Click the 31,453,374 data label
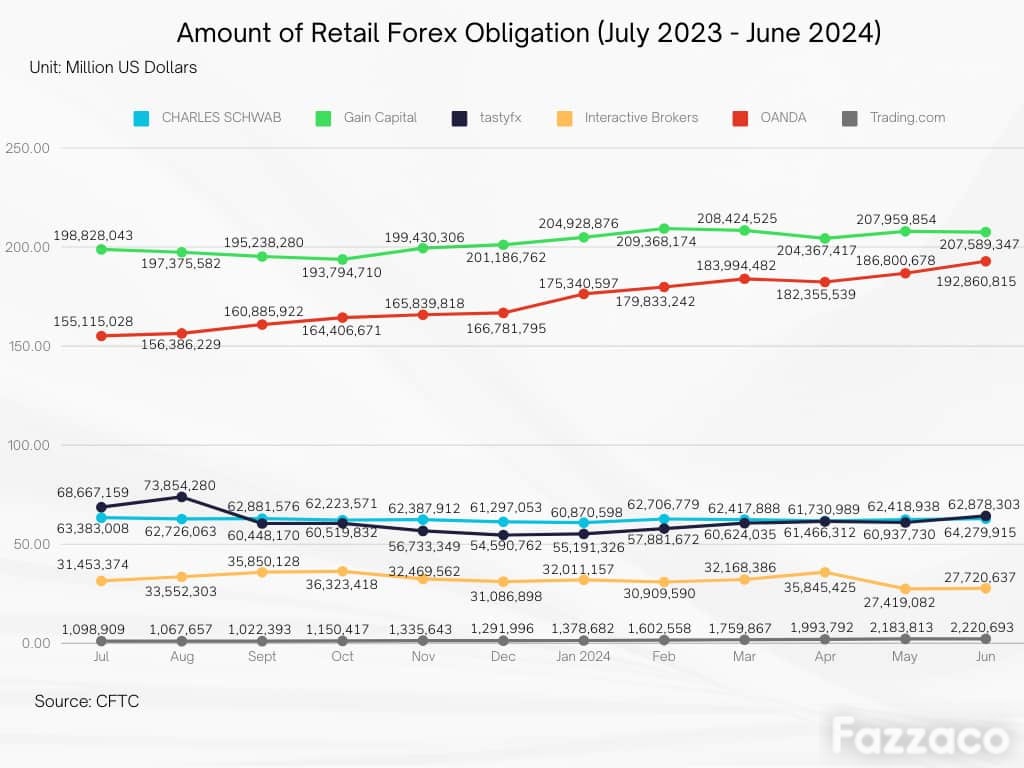The image size is (1024, 768). tap(93, 564)
